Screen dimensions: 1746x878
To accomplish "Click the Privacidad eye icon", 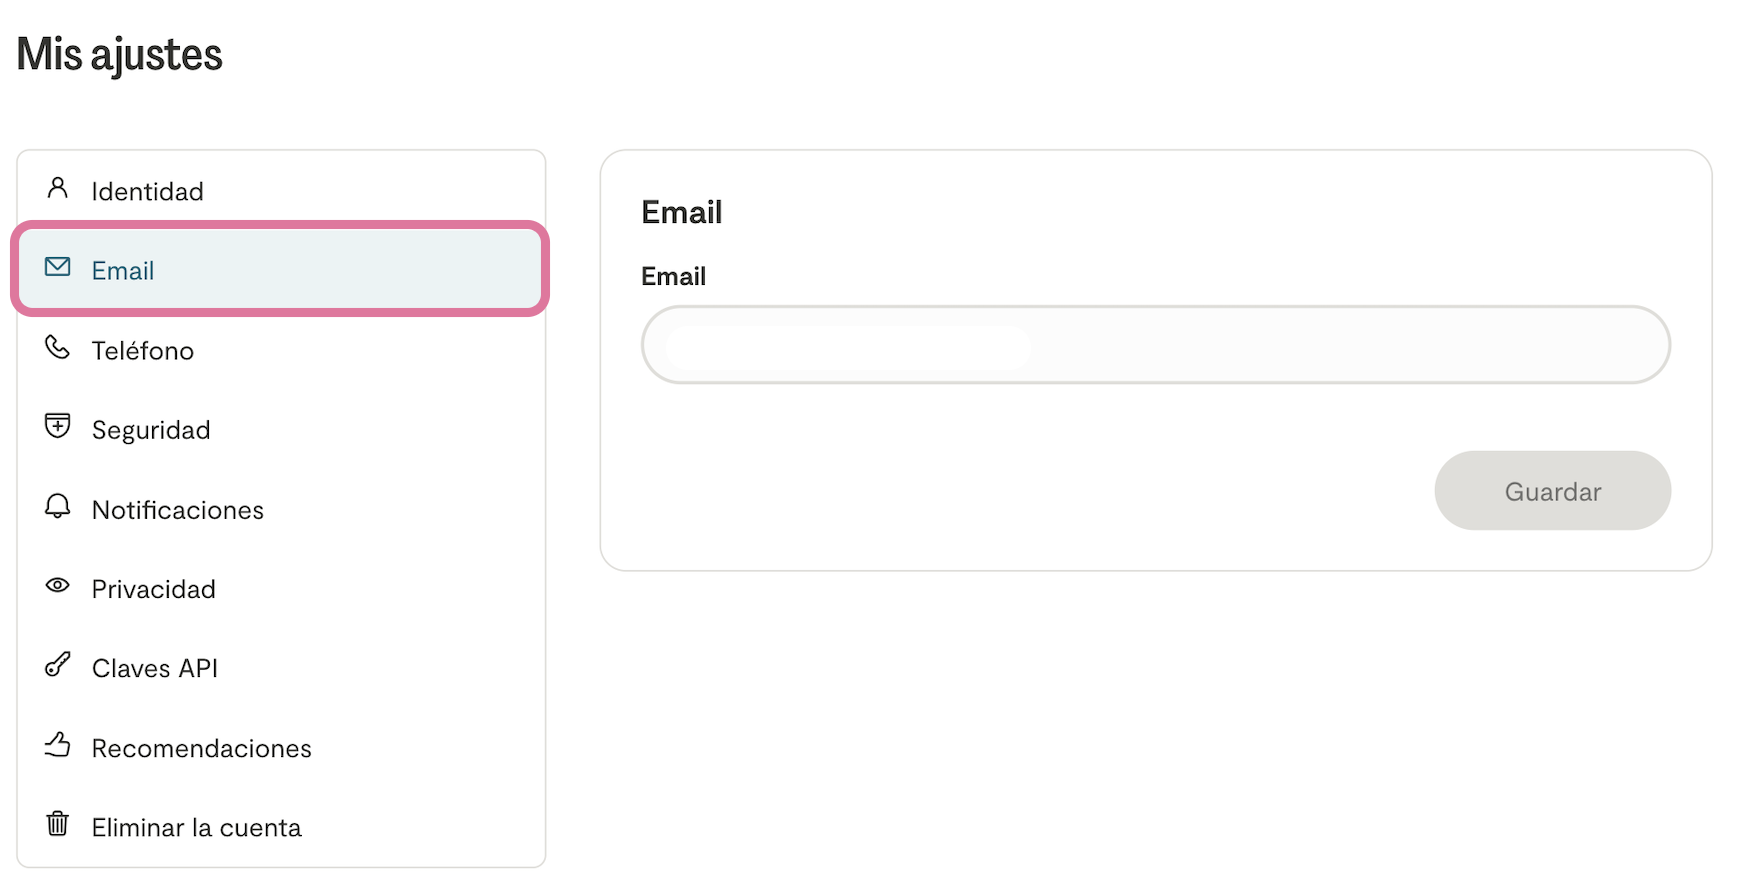I will click(x=58, y=585).
